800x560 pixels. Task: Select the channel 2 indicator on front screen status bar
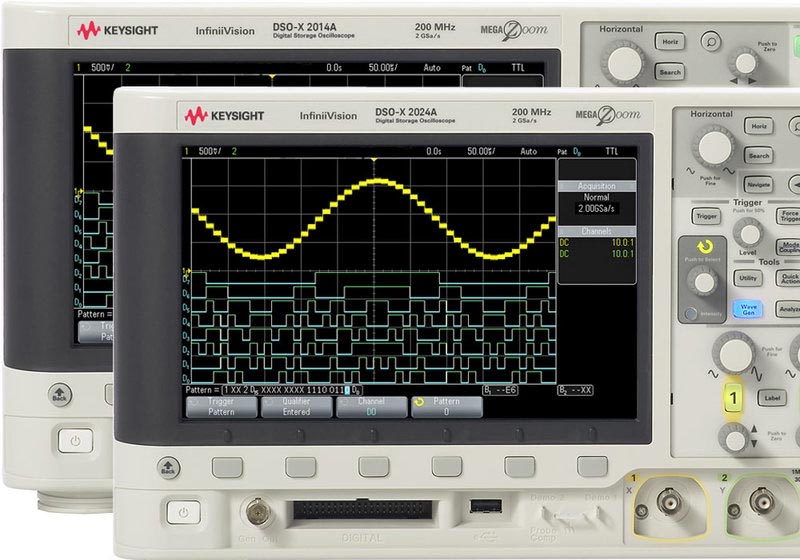pyautogui.click(x=234, y=151)
